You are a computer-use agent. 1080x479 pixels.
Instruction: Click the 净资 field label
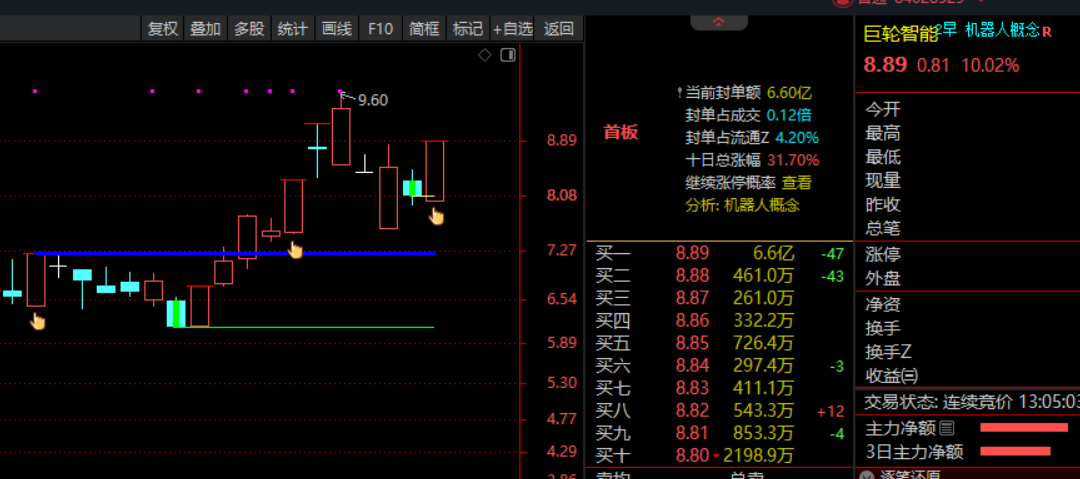point(883,304)
